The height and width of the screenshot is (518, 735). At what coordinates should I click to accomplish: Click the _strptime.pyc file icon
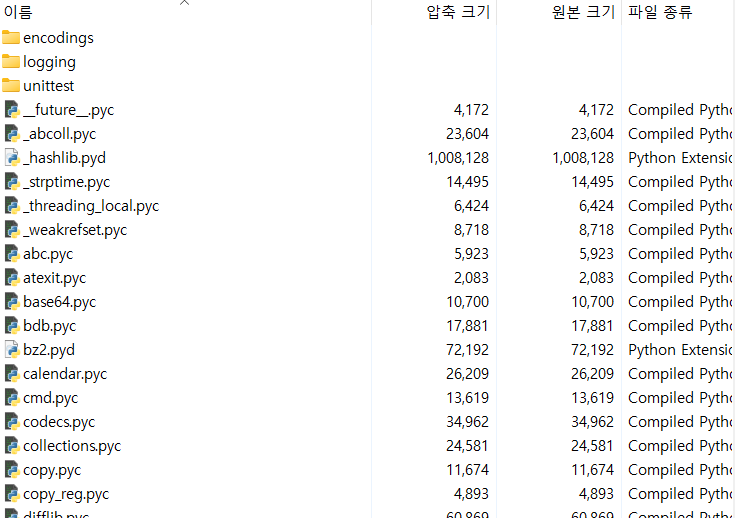click(12, 181)
